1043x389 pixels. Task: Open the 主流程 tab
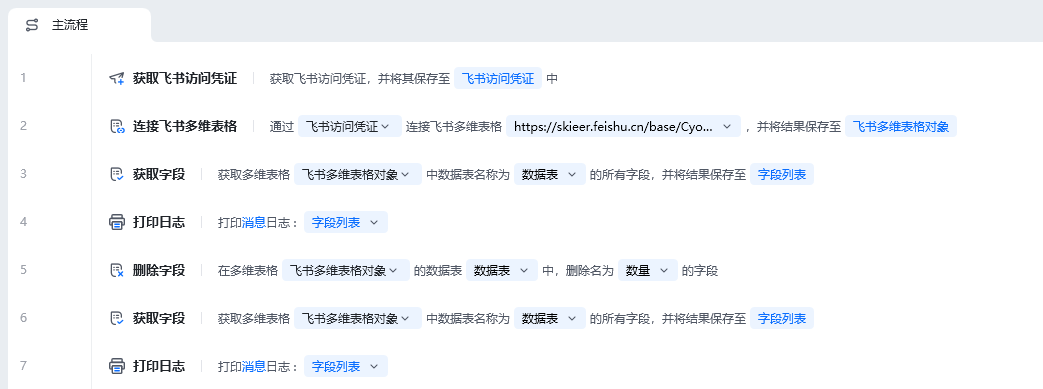coord(79,25)
